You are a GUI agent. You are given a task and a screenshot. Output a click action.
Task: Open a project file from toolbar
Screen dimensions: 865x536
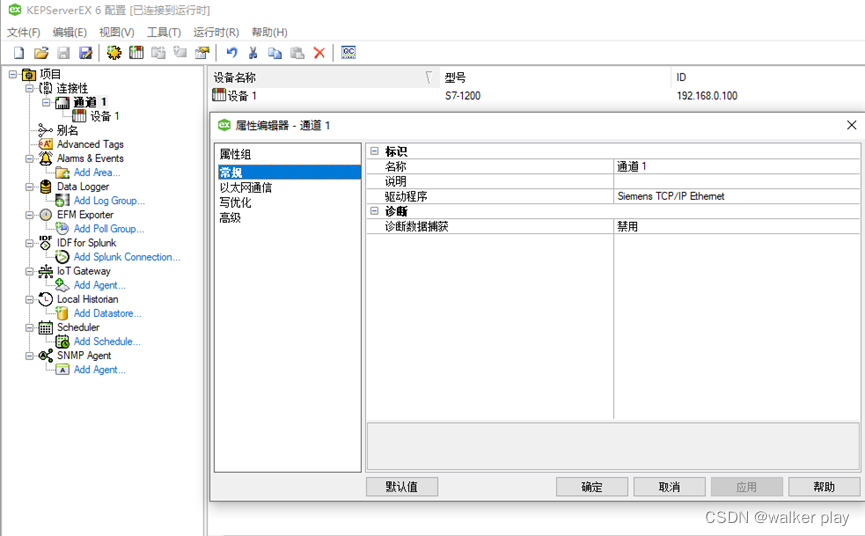coord(41,53)
